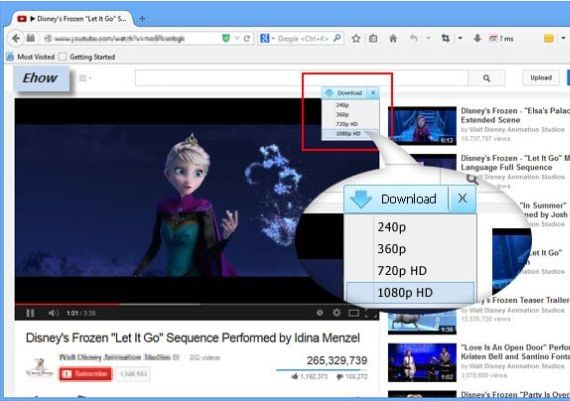Click the Watch Later clock icon

320,313
